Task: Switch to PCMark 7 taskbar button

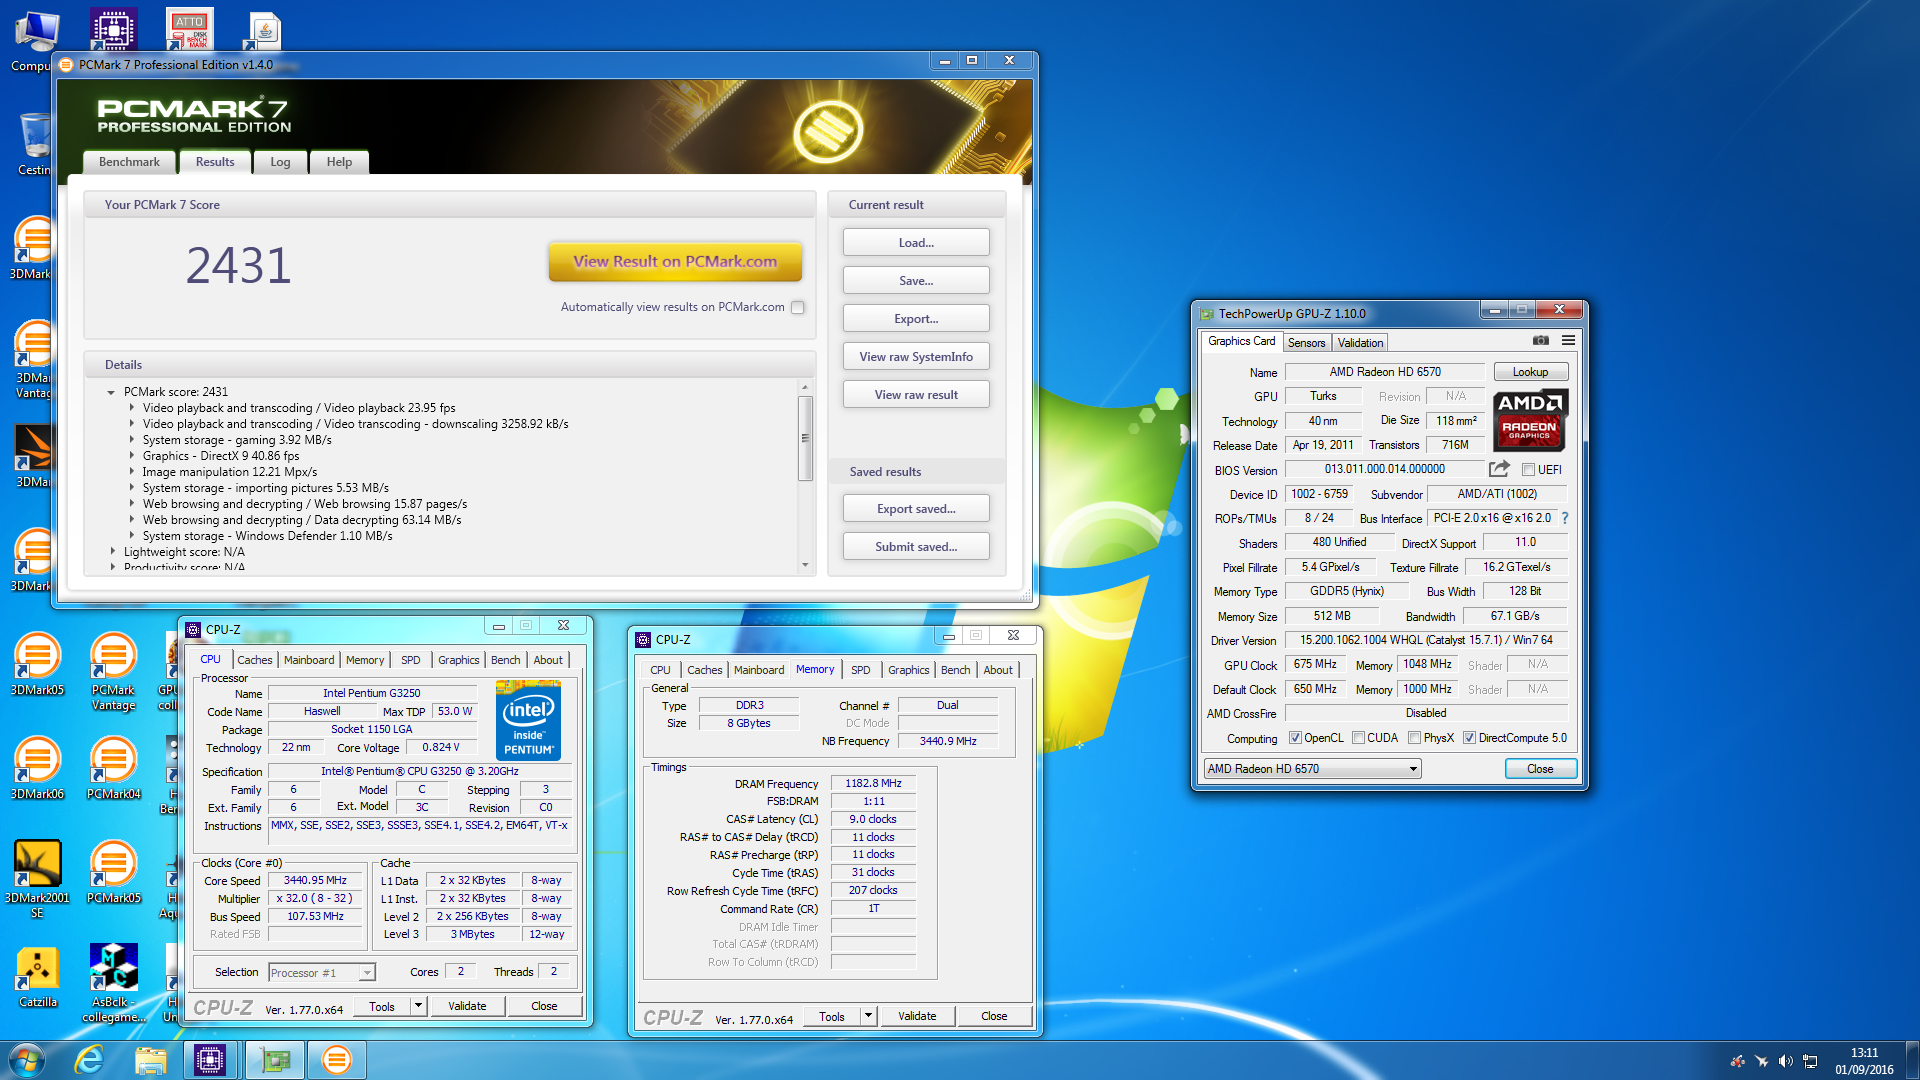Action: point(337,1060)
